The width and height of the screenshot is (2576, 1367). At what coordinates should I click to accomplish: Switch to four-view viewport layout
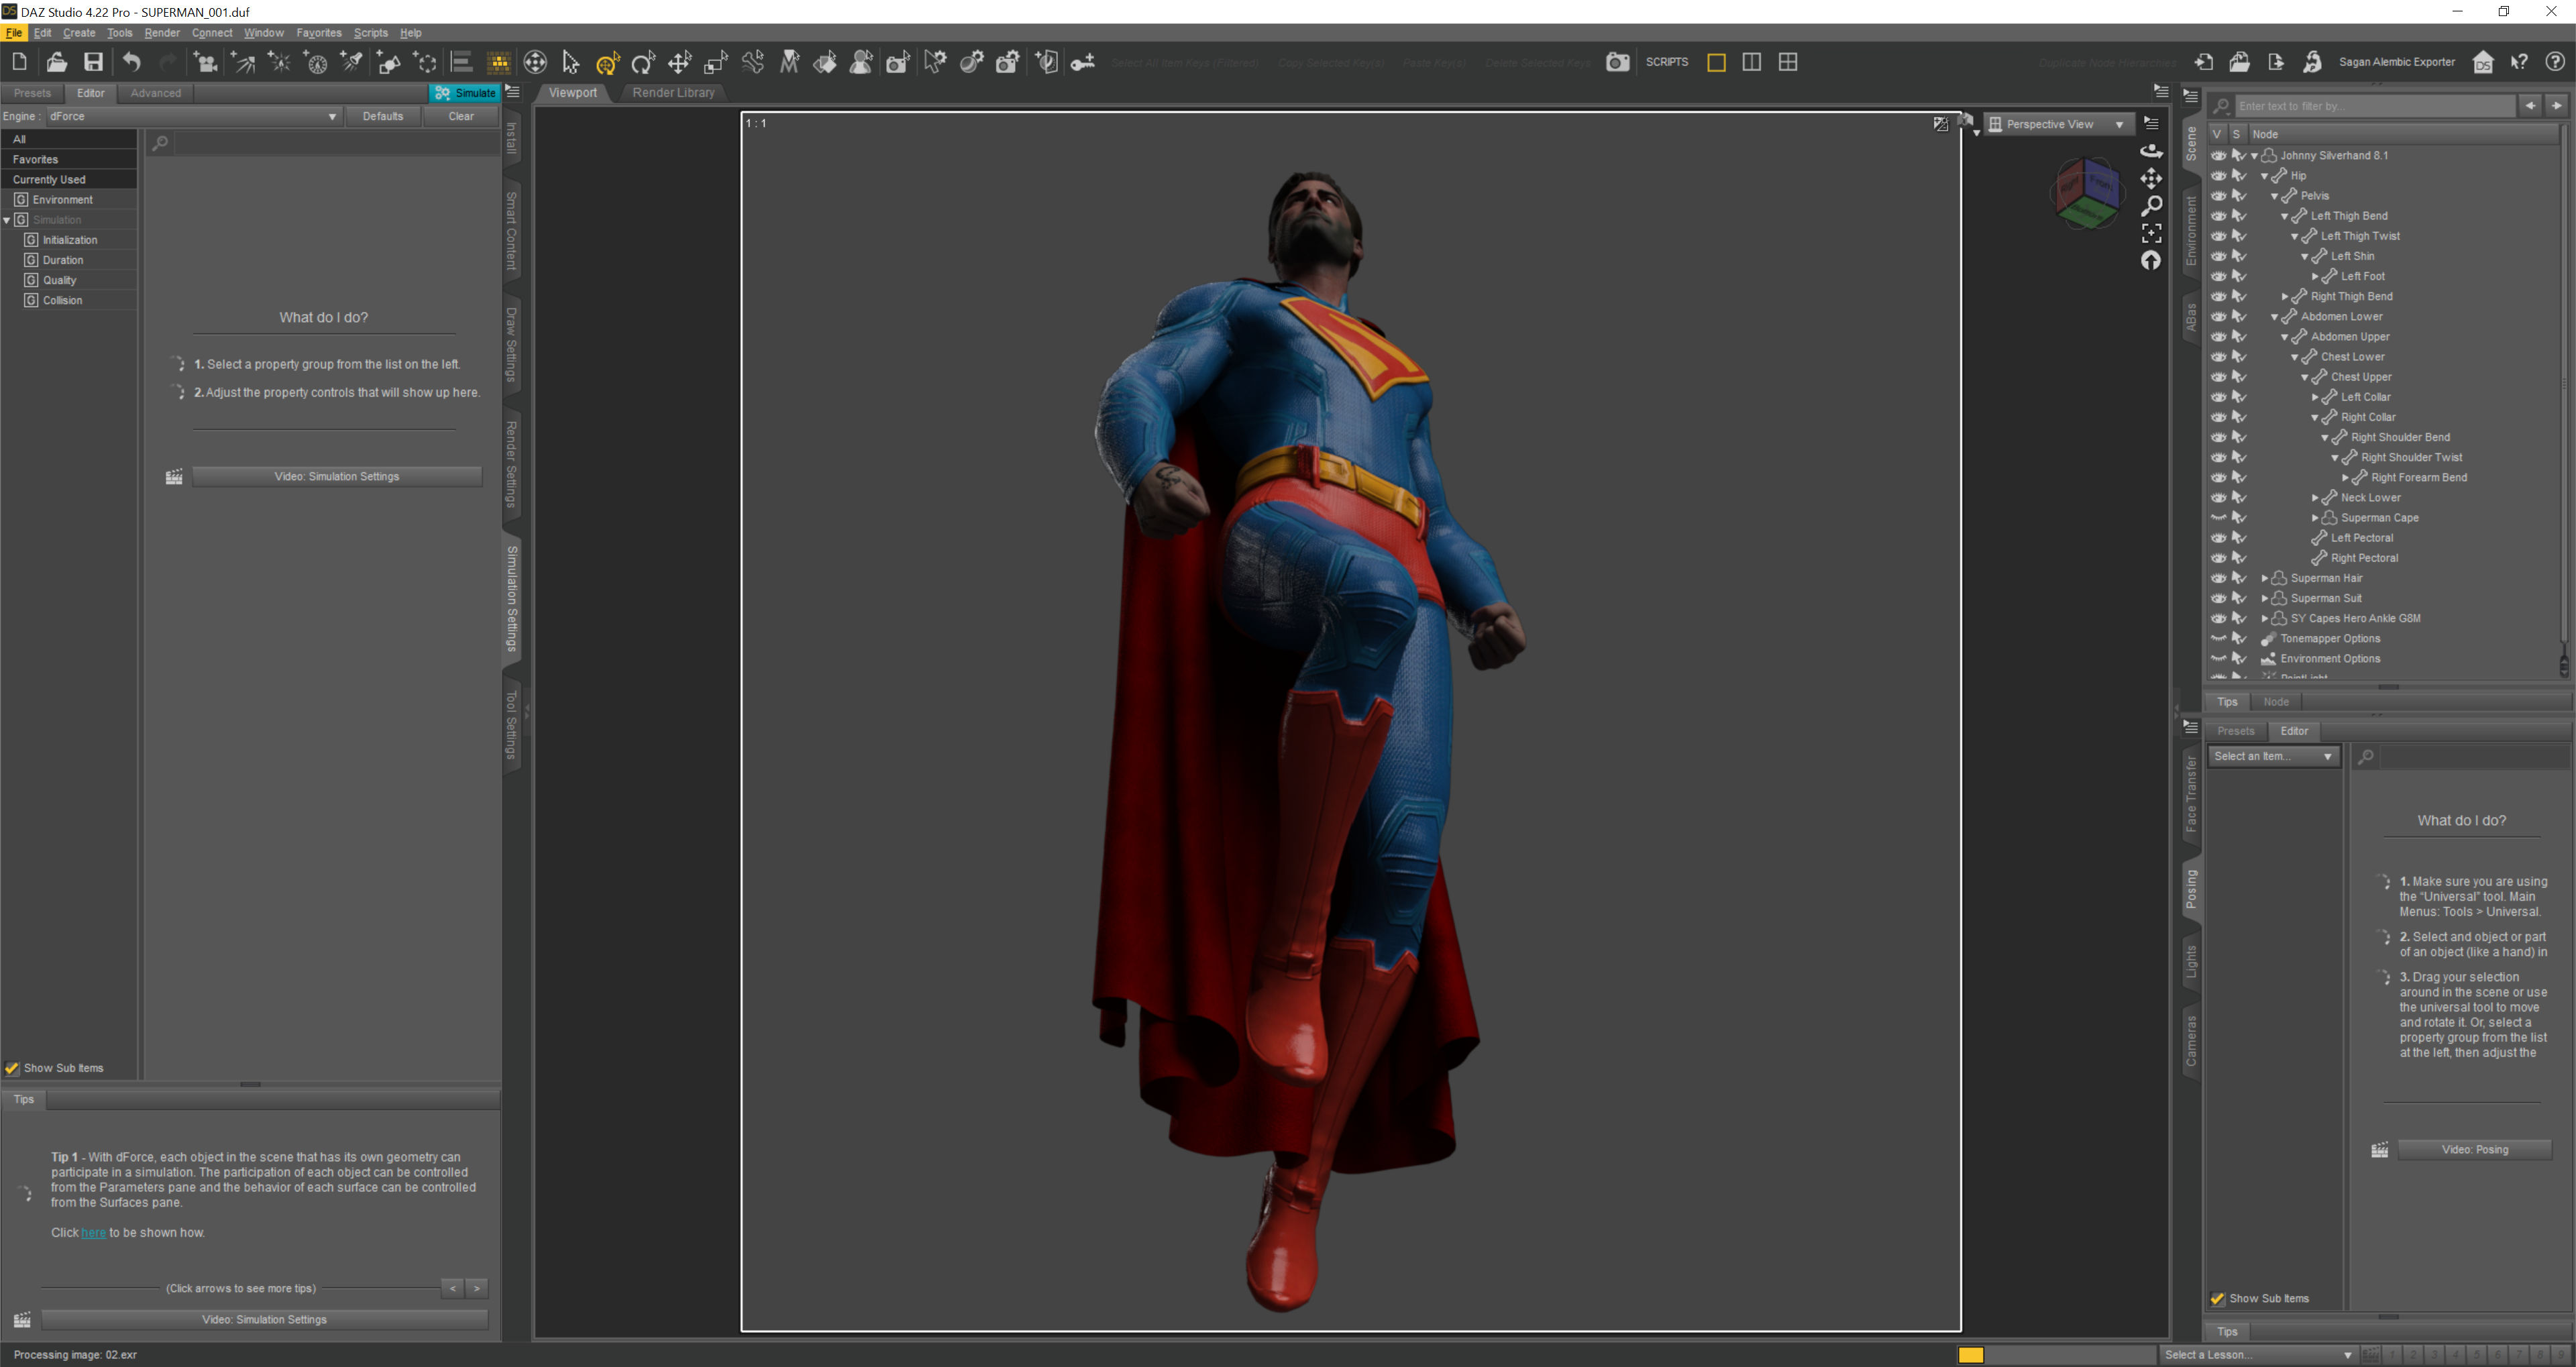[x=1788, y=62]
